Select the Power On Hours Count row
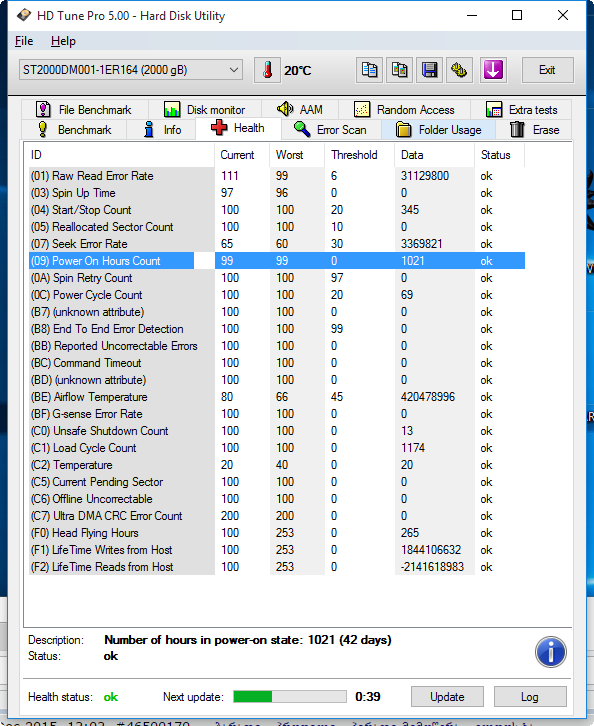This screenshot has width=594, height=726. (x=277, y=261)
